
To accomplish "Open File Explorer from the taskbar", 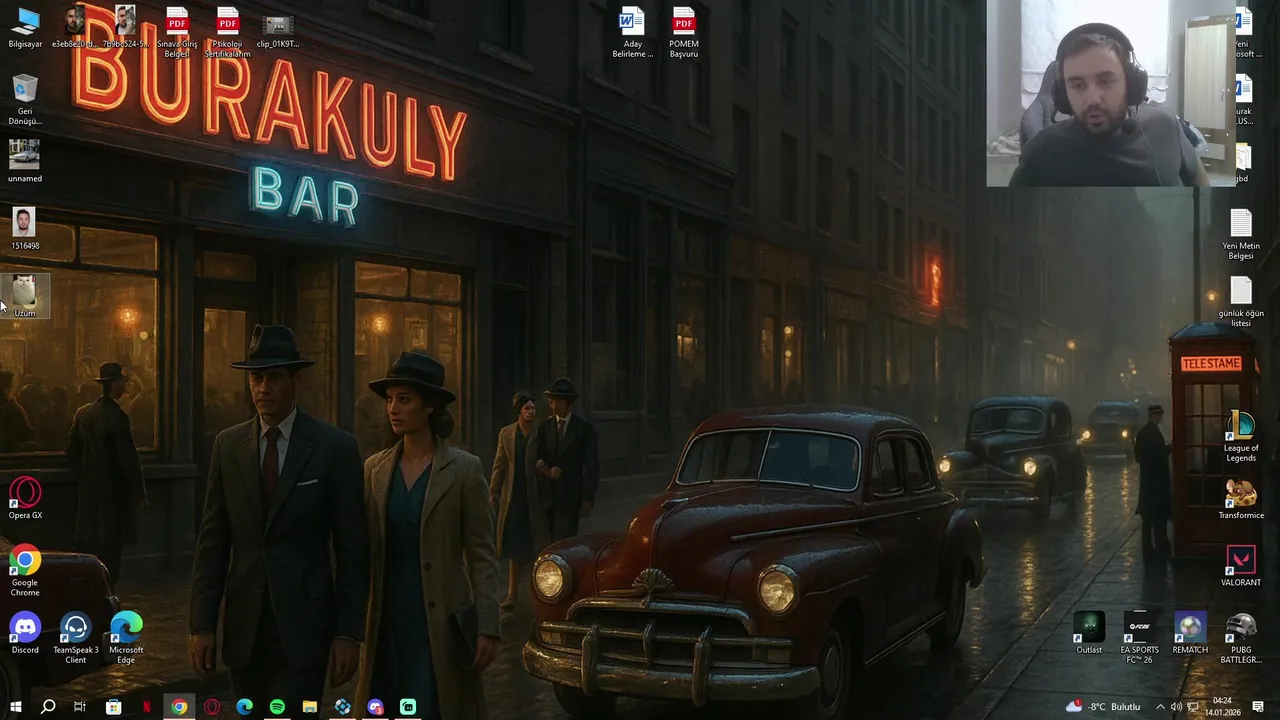I will (x=310, y=707).
